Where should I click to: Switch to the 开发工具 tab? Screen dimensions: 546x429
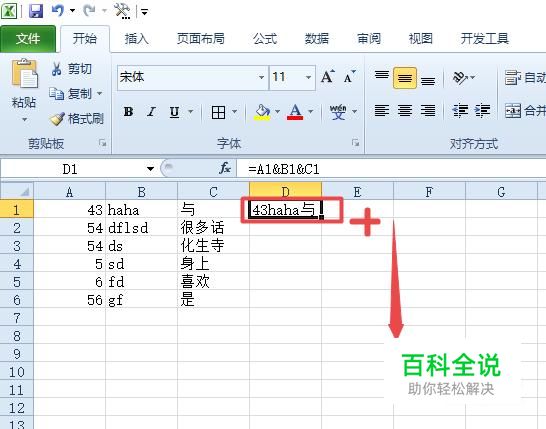click(x=484, y=39)
